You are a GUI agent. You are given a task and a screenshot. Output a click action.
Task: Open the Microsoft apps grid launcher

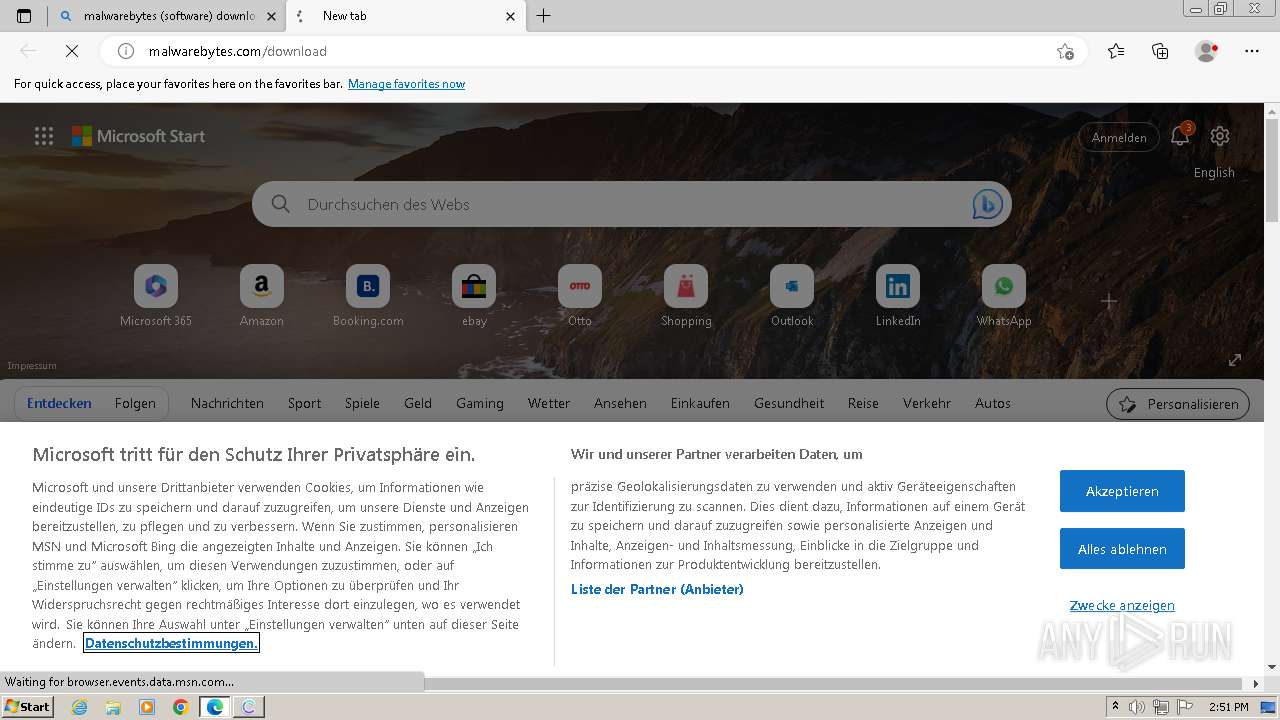point(44,137)
